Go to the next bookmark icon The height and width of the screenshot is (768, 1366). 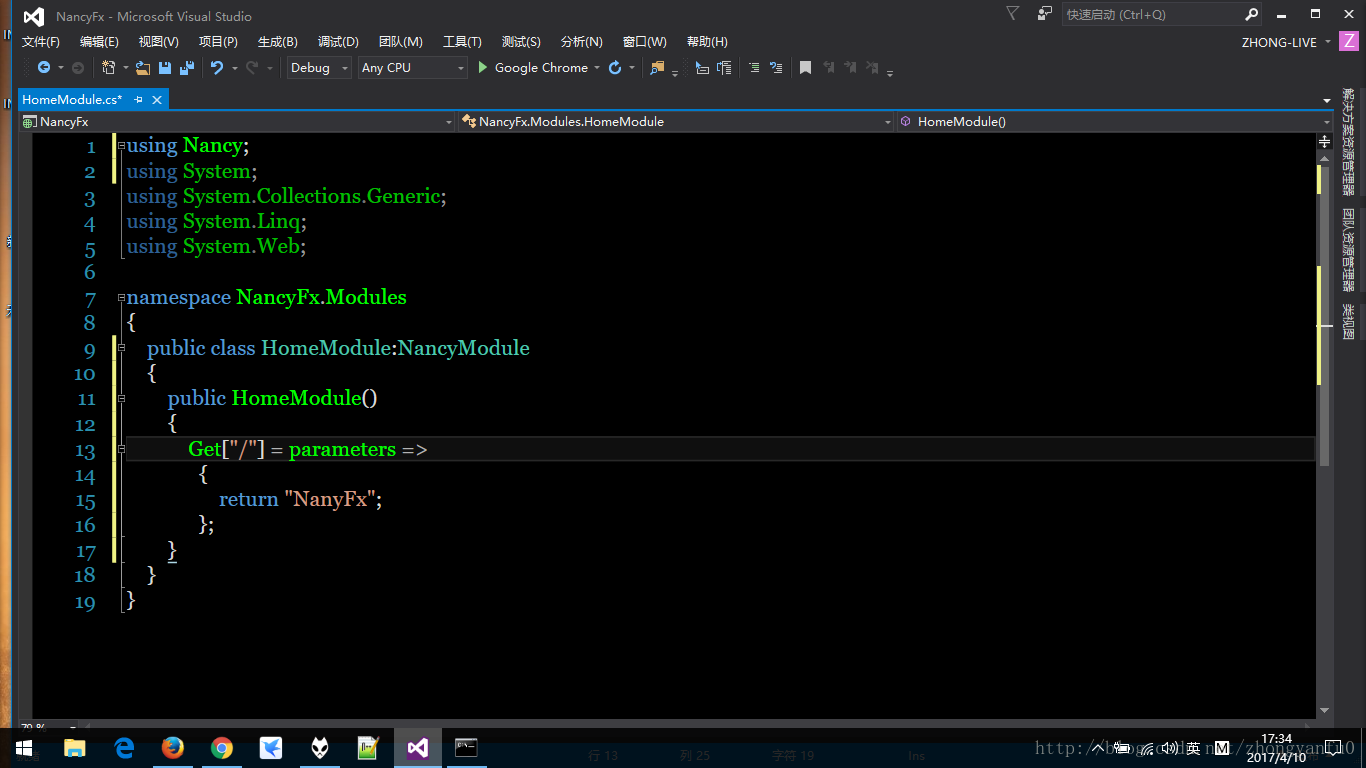[x=851, y=68]
